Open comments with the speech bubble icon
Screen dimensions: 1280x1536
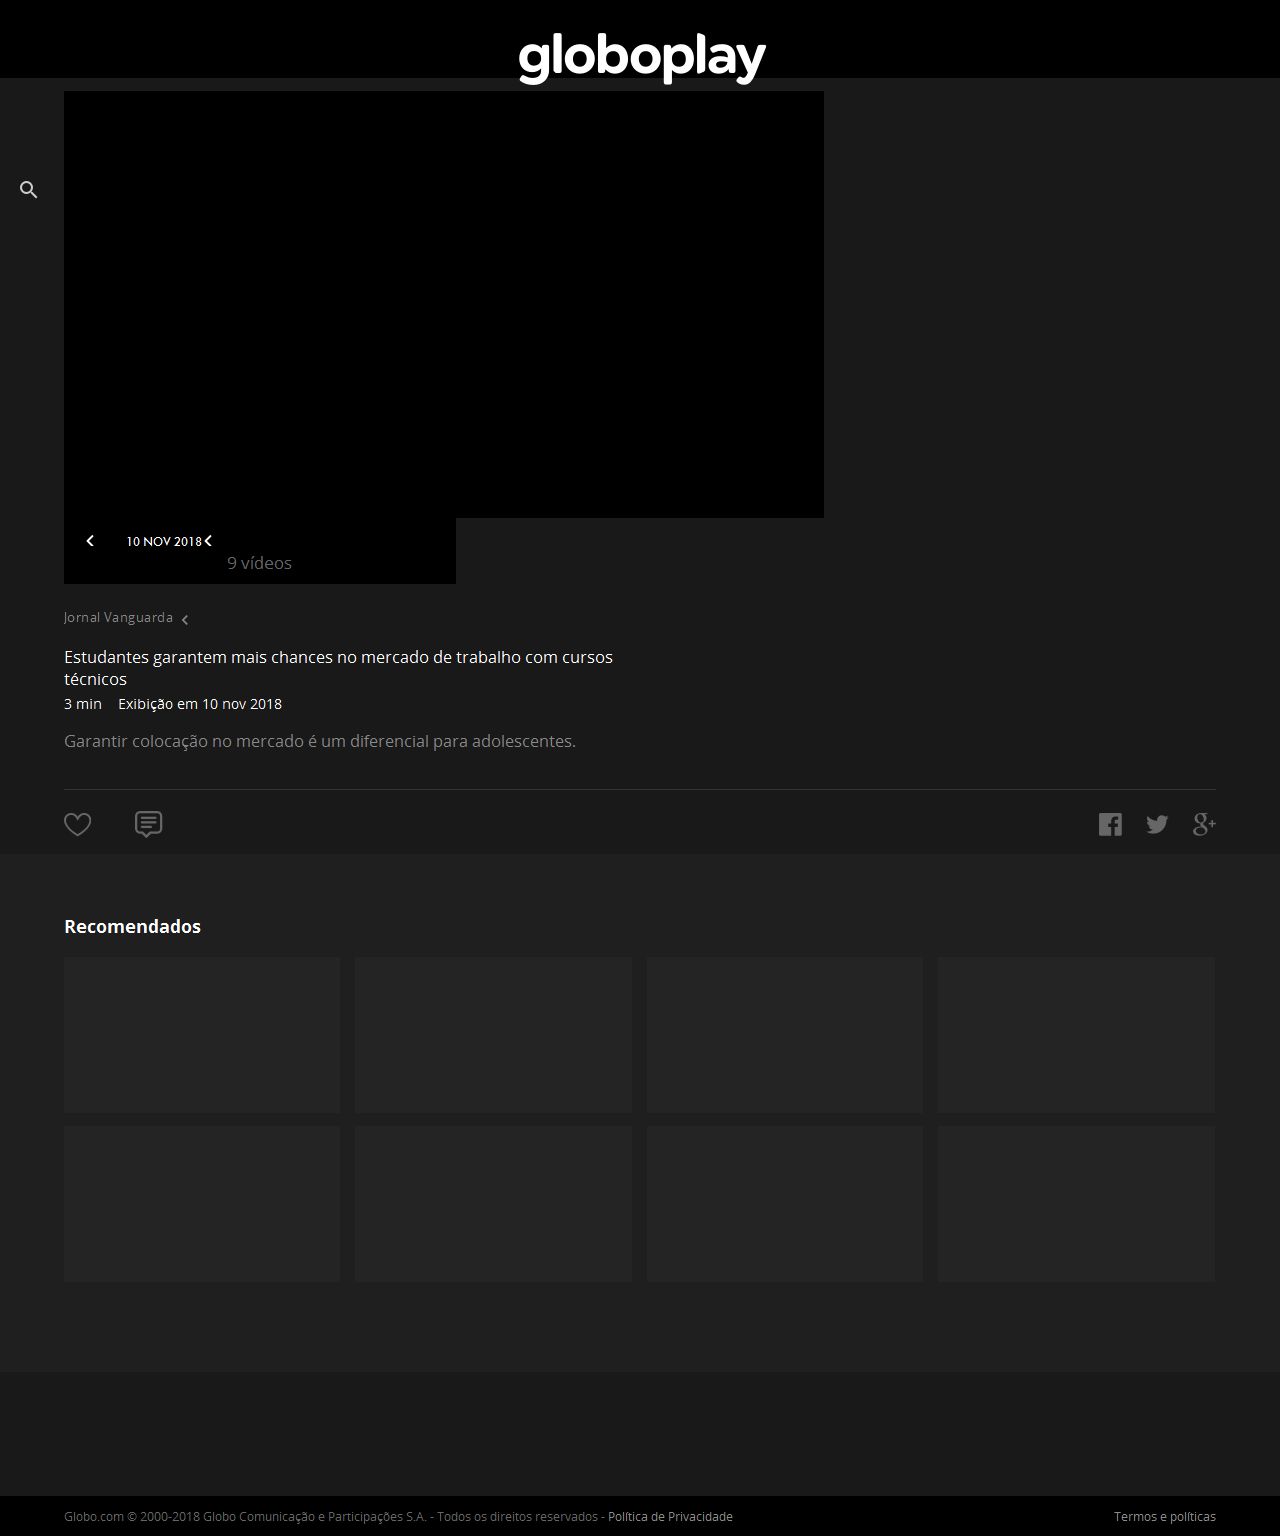[148, 824]
